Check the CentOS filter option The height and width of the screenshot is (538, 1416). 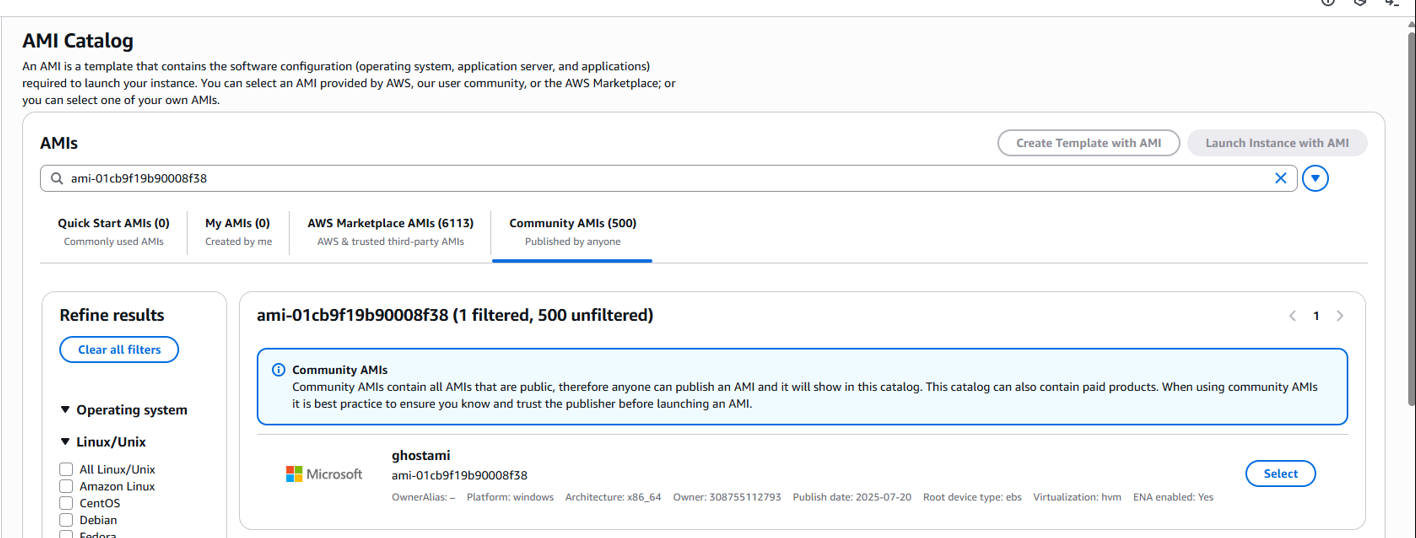pos(66,503)
